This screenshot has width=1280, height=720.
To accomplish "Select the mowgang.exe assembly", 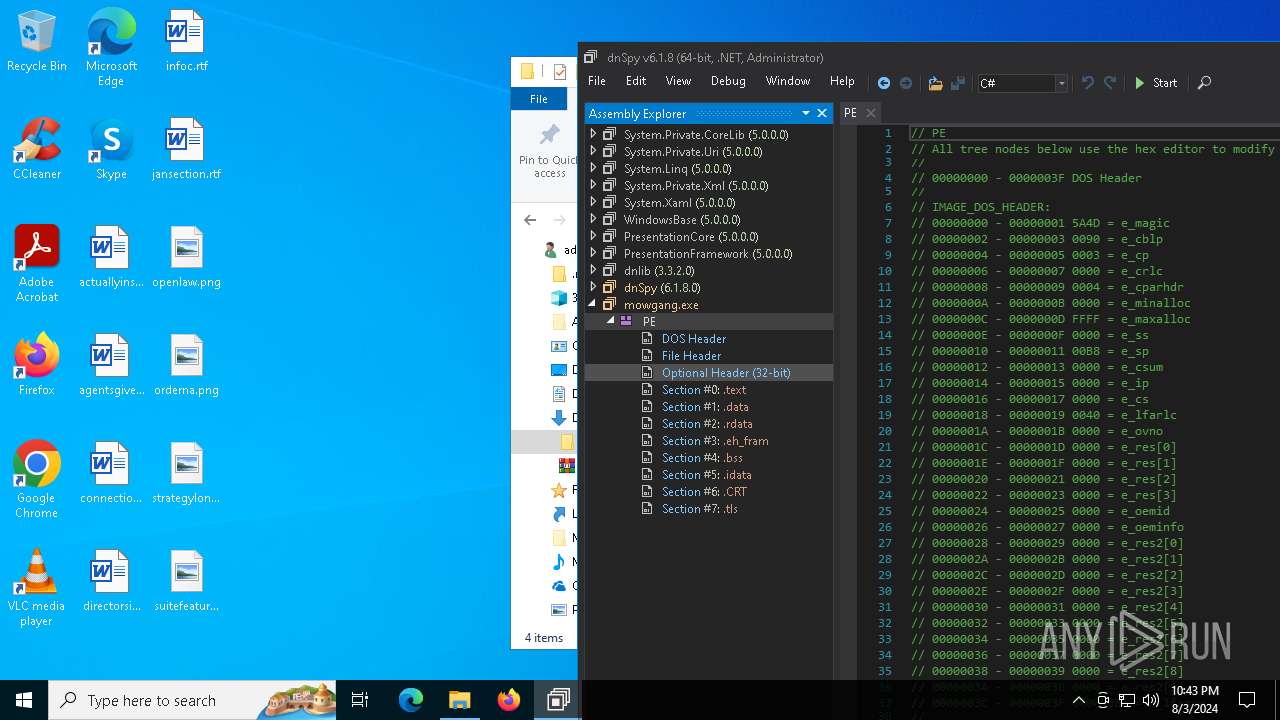I will coord(661,304).
